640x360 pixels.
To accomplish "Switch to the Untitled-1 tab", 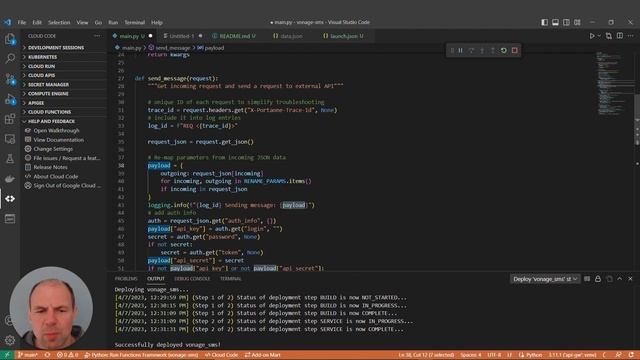I will (x=182, y=36).
